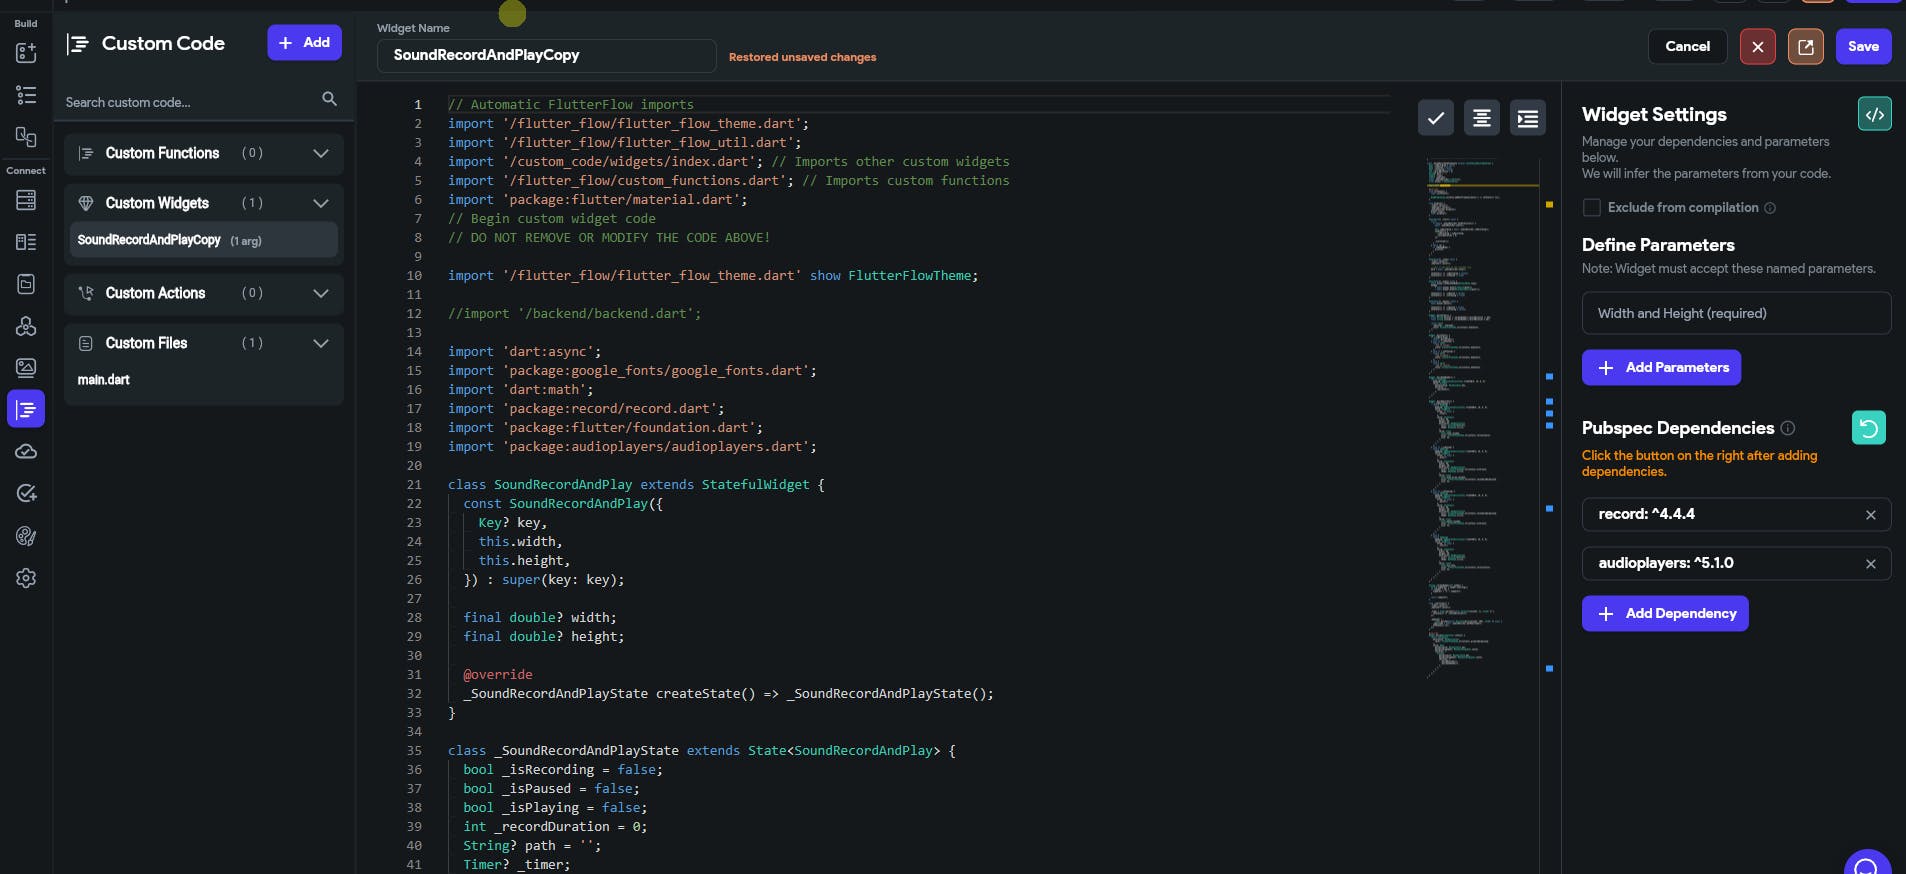Expand the Custom Actions section
Image resolution: width=1906 pixels, height=874 pixels.
point(320,293)
